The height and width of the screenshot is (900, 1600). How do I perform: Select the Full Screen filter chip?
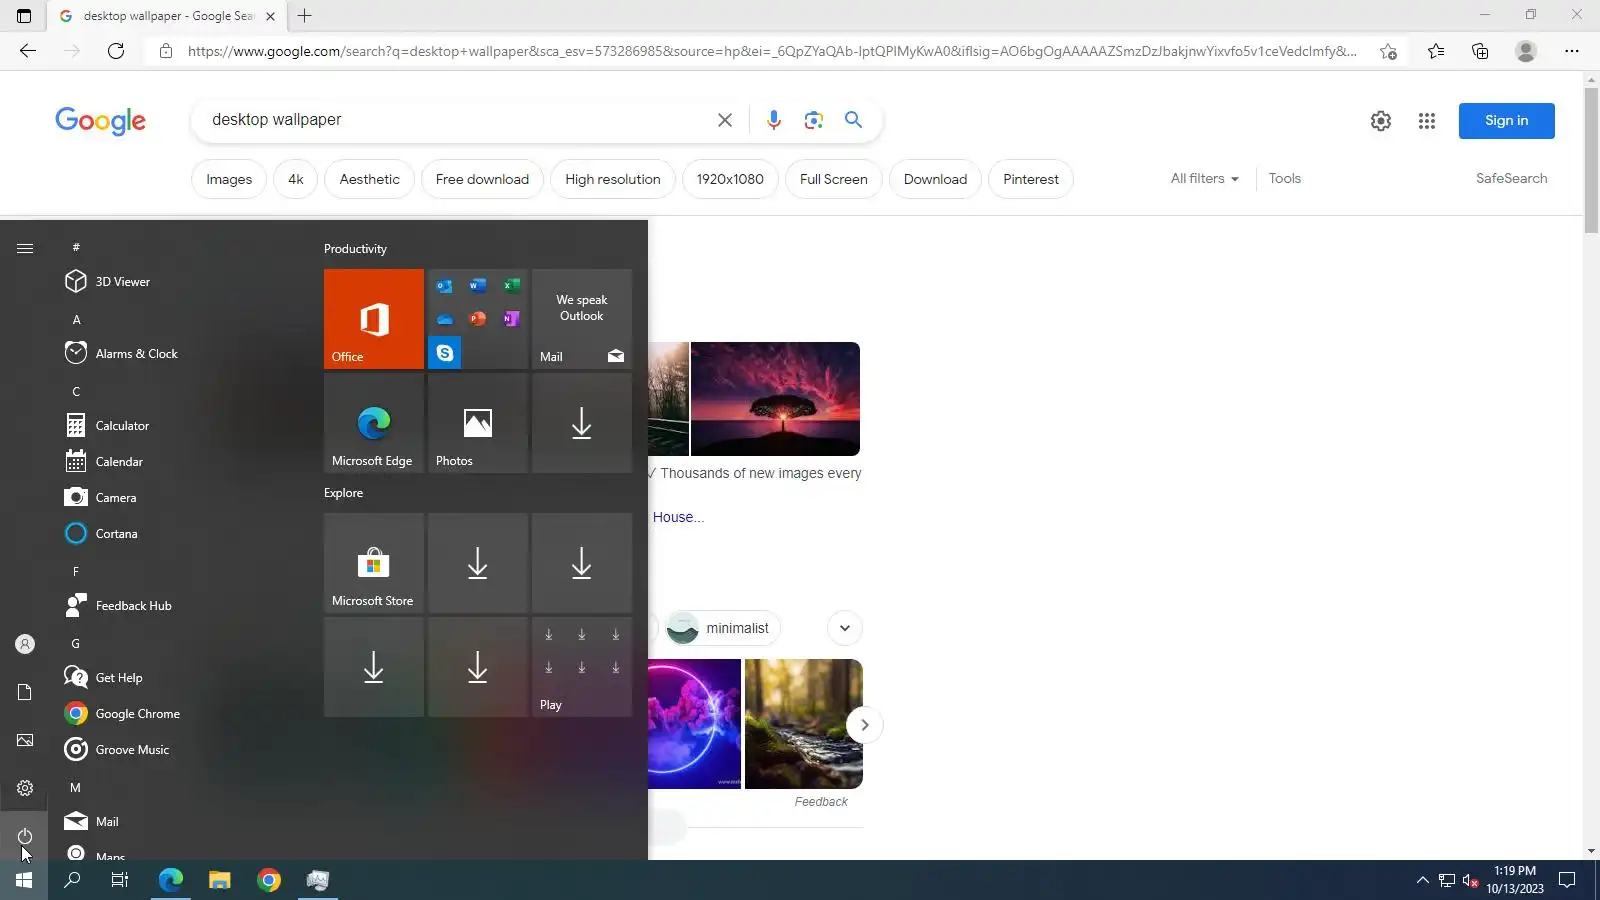(834, 179)
